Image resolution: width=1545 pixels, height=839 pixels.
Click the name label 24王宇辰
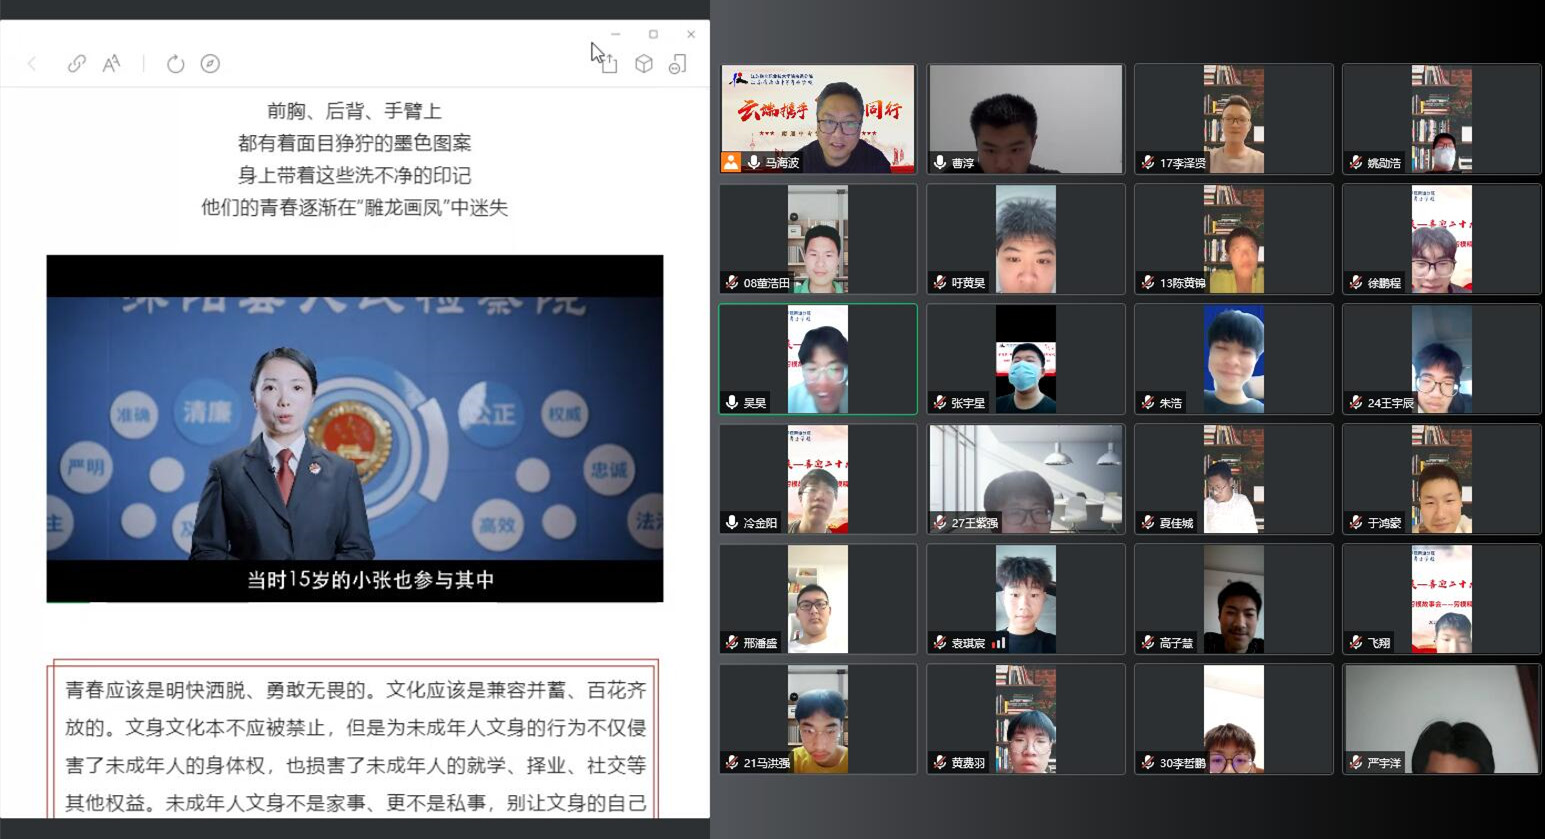(x=1391, y=403)
